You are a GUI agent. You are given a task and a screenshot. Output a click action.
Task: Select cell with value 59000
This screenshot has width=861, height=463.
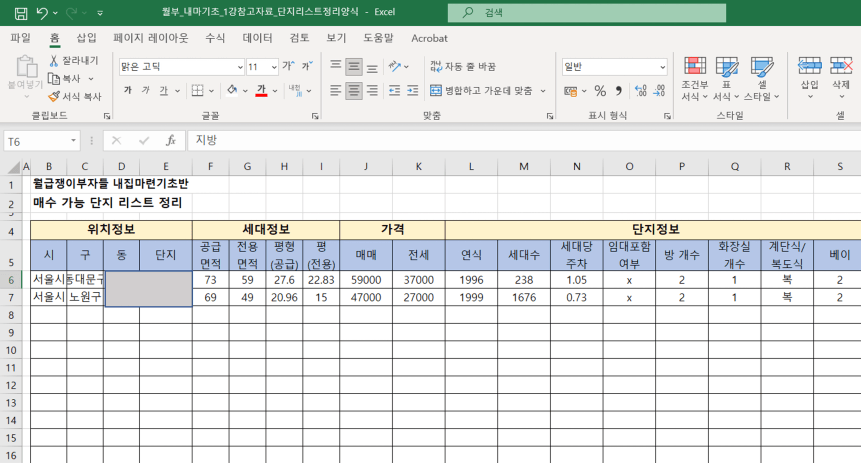(x=366, y=280)
